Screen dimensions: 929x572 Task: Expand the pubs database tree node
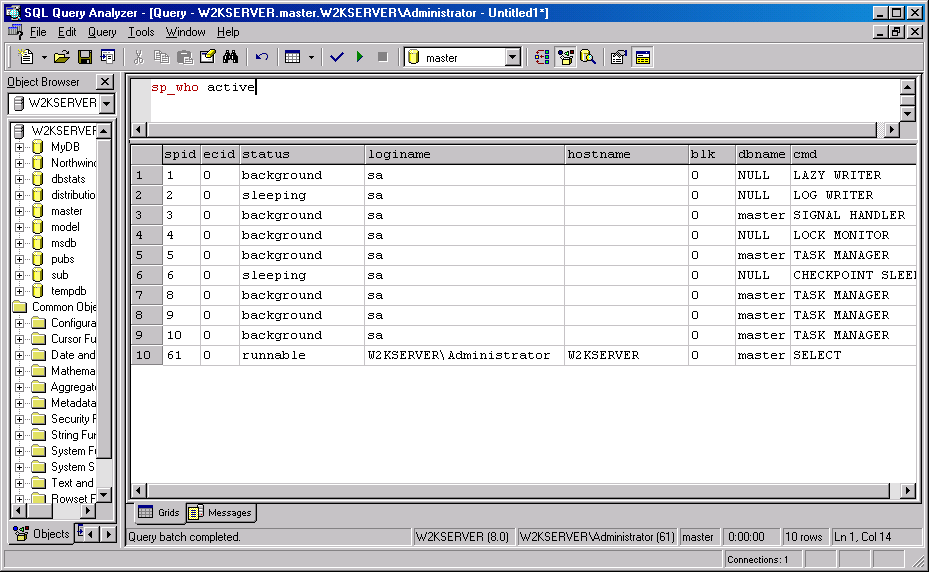point(19,259)
